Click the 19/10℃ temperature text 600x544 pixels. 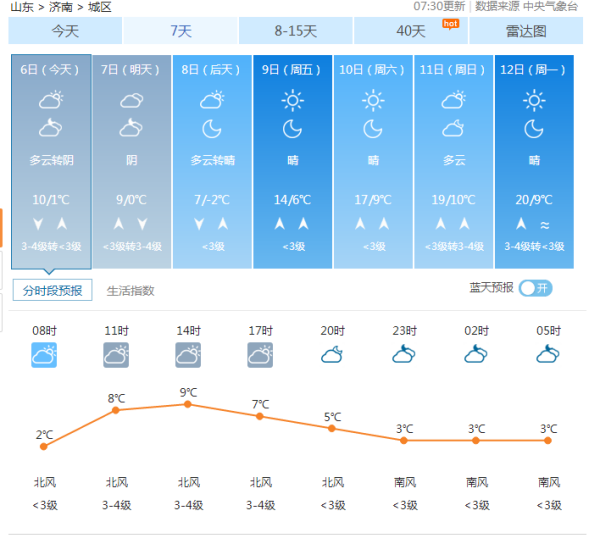(x=453, y=200)
